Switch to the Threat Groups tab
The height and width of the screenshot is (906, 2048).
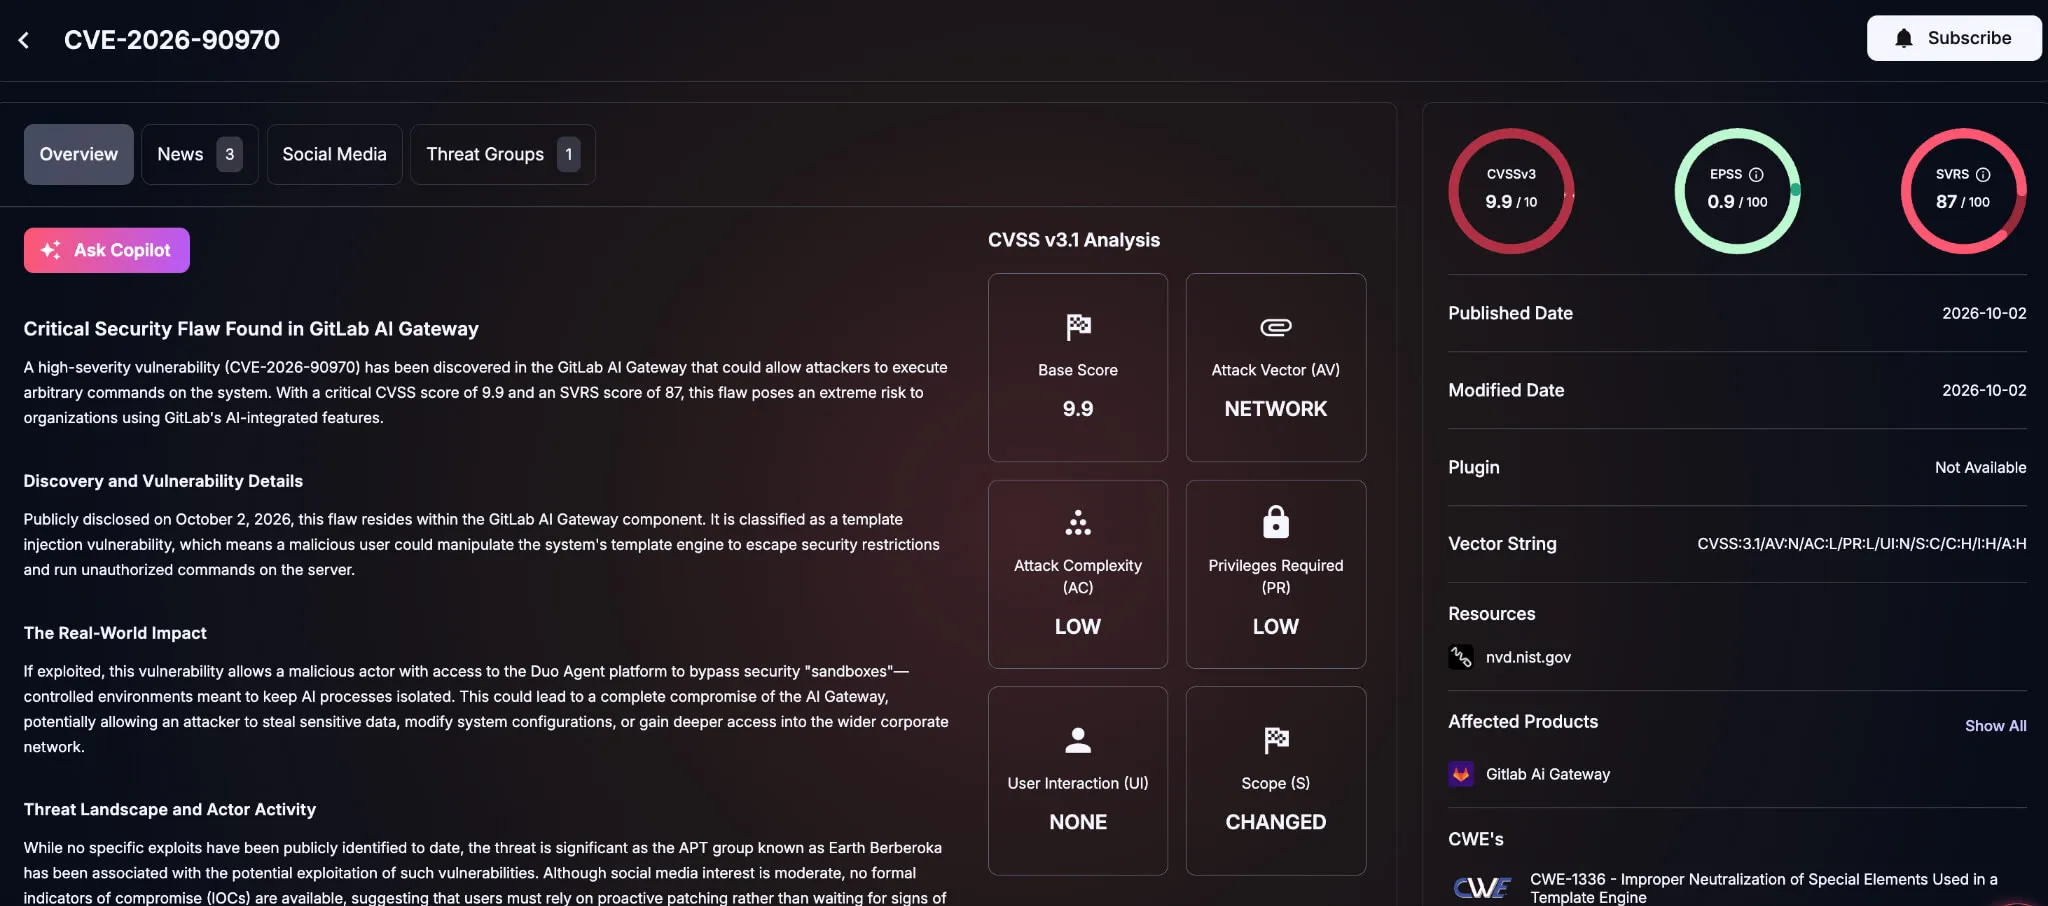[x=503, y=154]
